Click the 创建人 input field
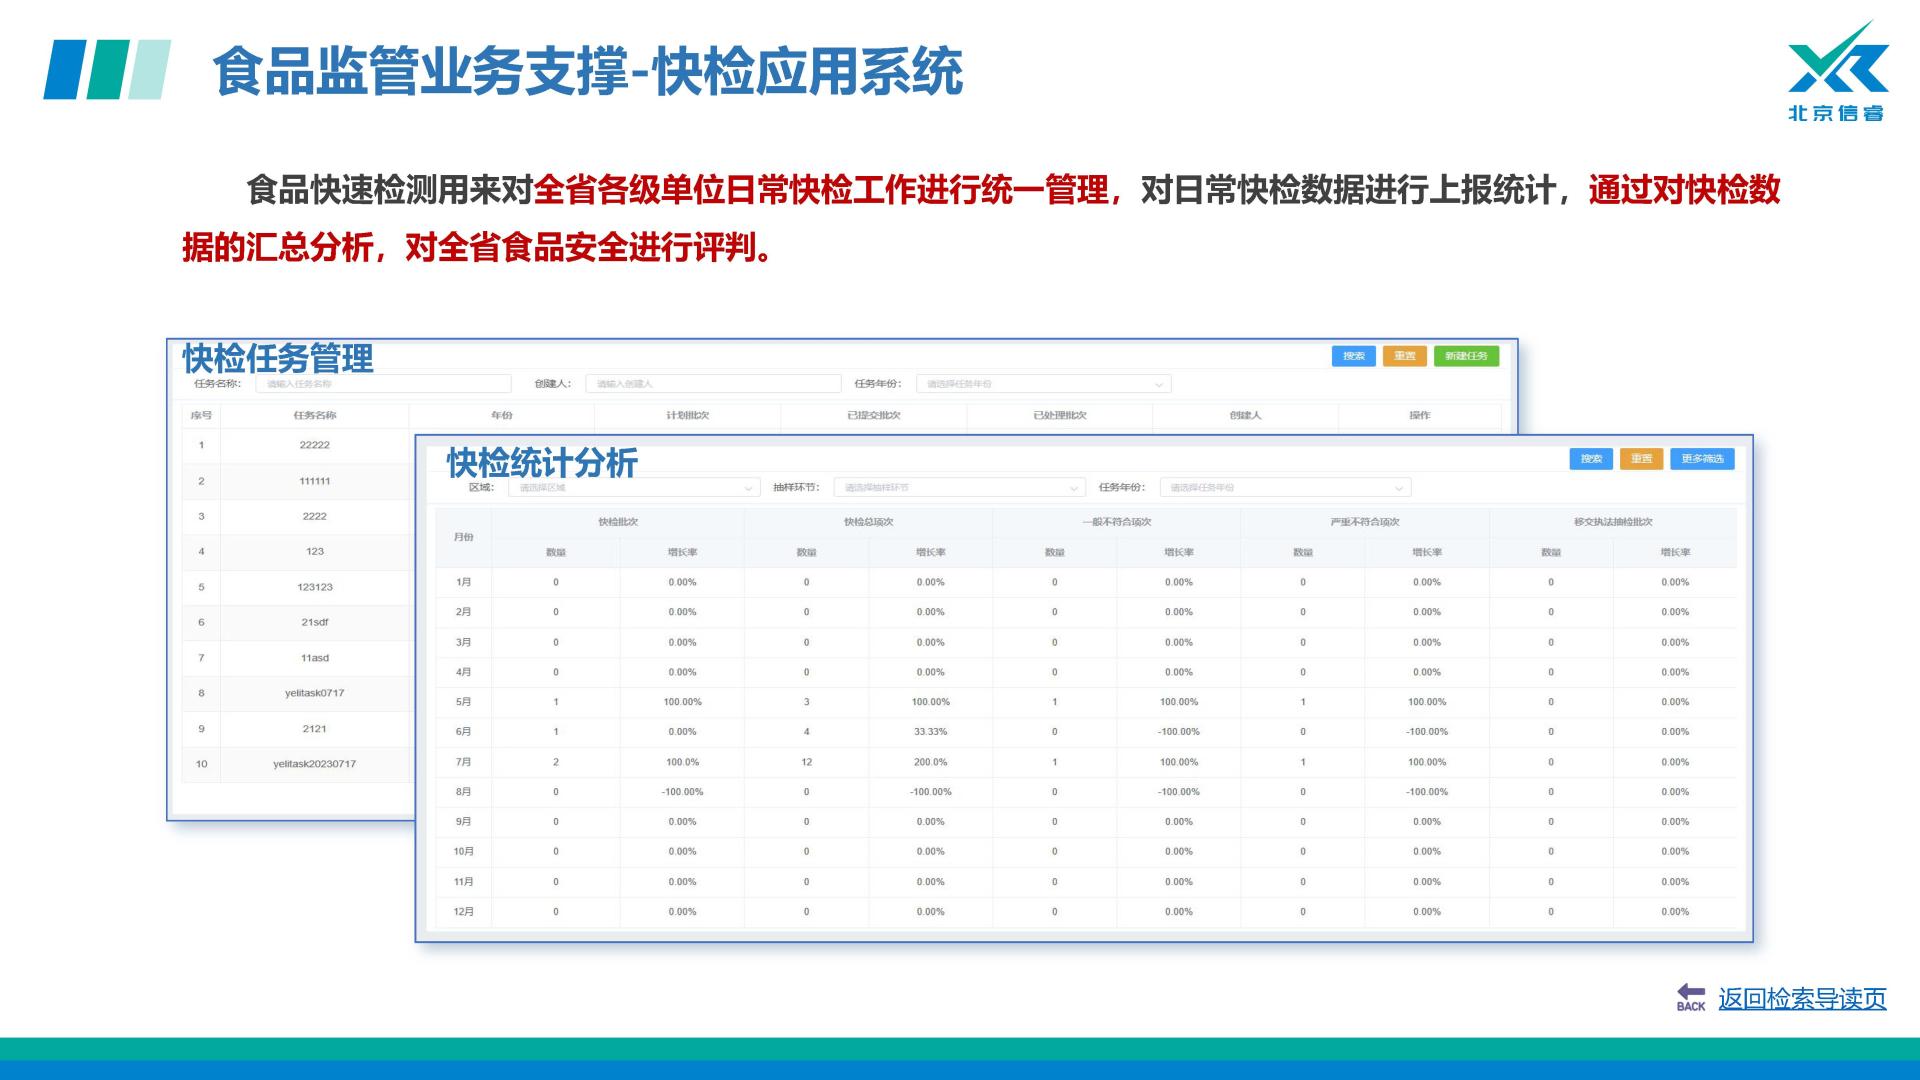The height and width of the screenshot is (1080, 1920). (x=712, y=384)
